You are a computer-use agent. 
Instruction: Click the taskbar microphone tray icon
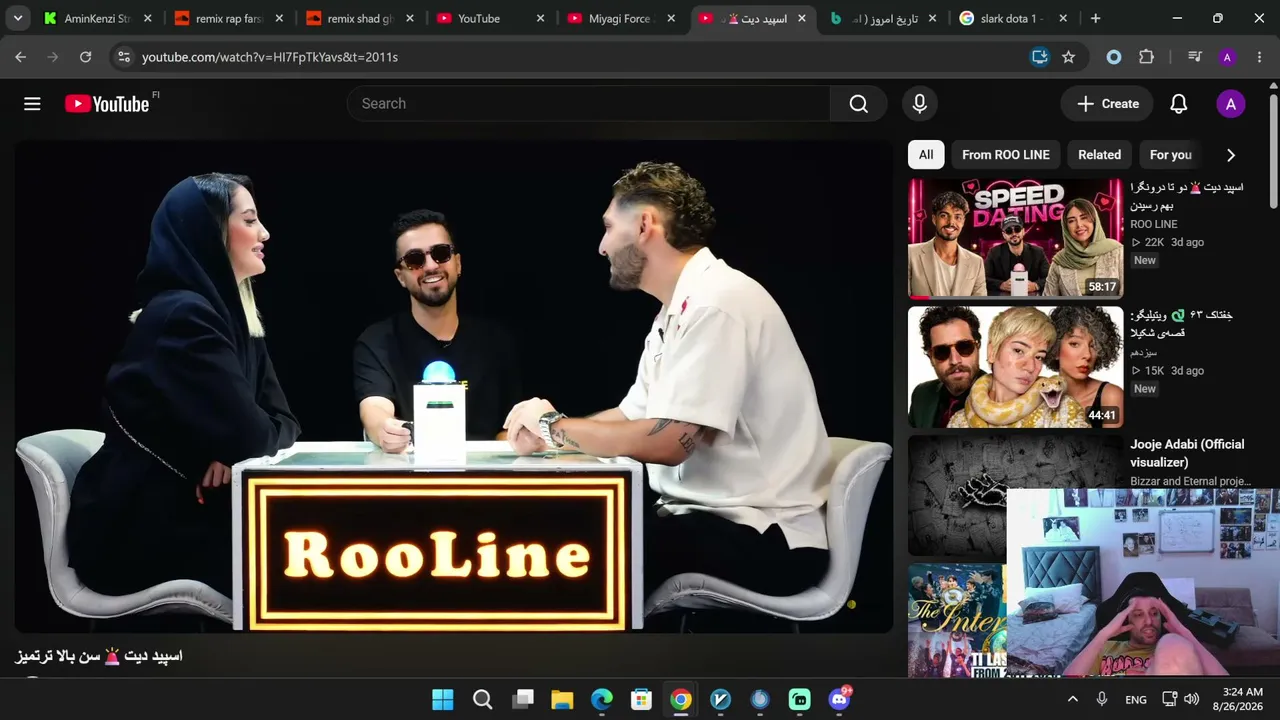(1102, 699)
